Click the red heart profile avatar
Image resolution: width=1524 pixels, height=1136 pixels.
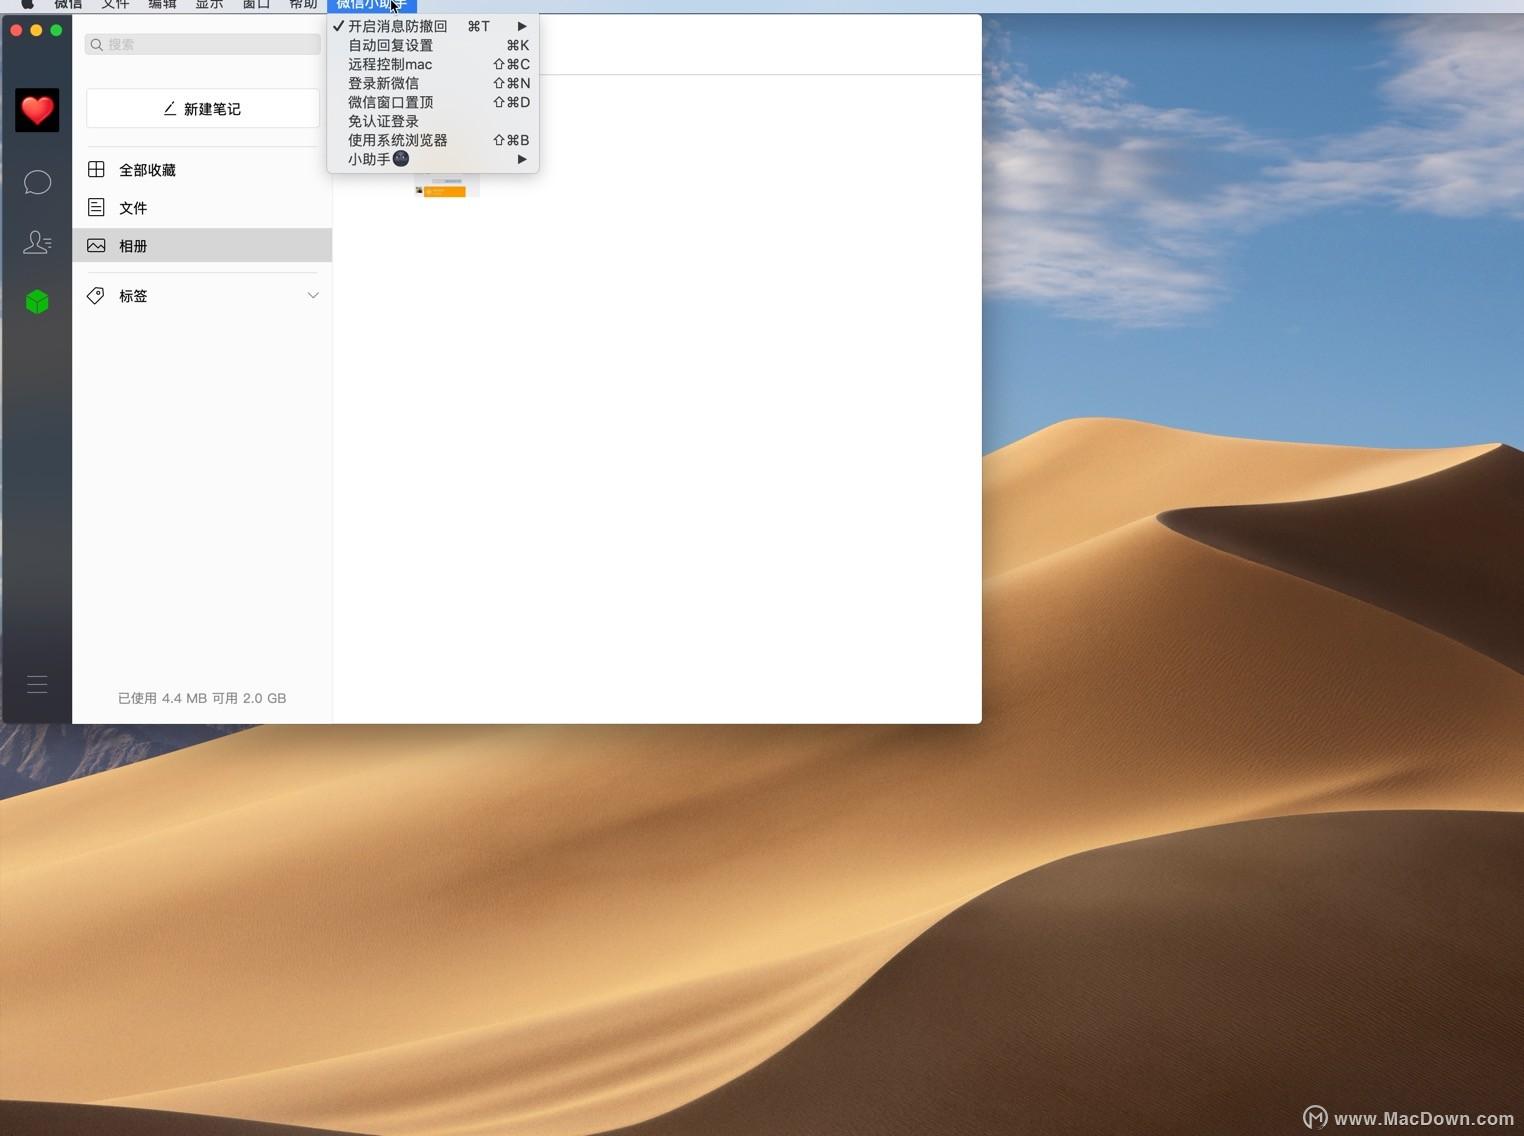click(x=37, y=110)
